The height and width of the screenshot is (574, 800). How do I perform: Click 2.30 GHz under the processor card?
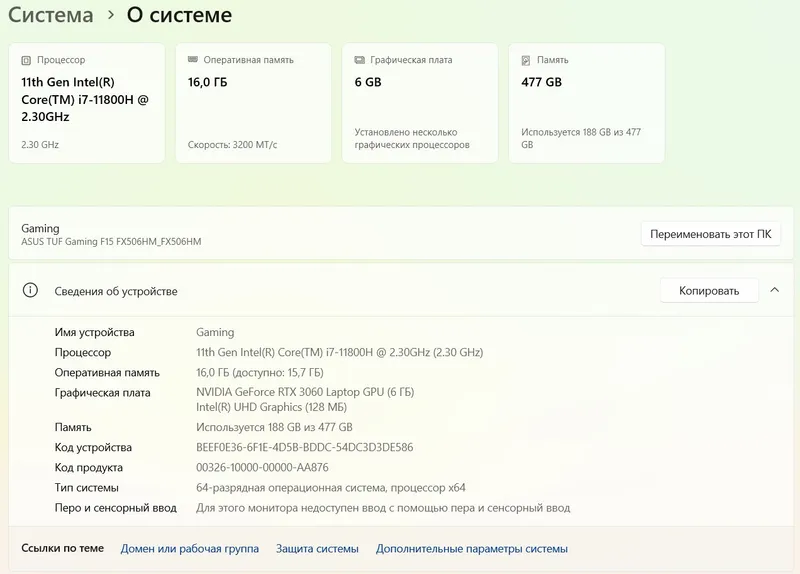40,144
